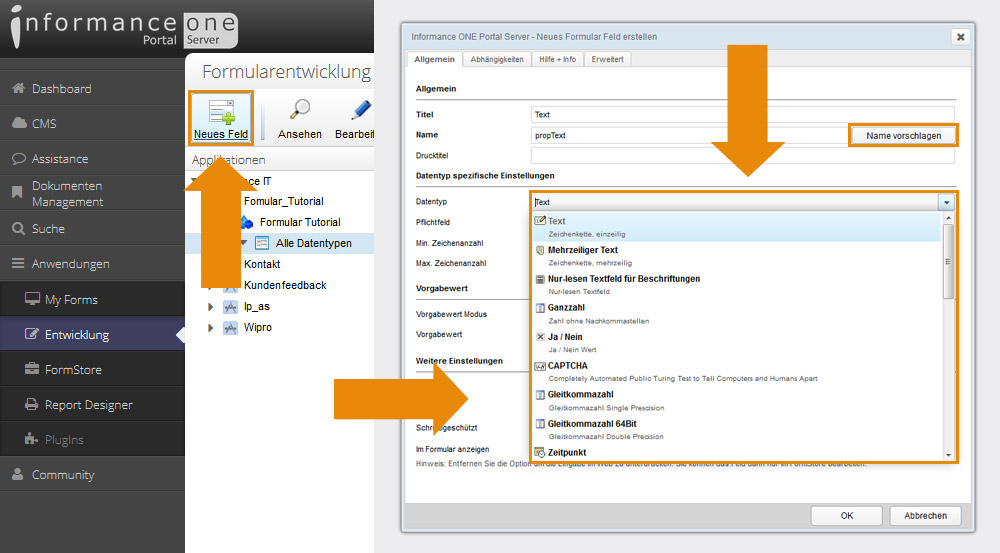Switch to the Abhängigkeiten tab

pos(497,59)
